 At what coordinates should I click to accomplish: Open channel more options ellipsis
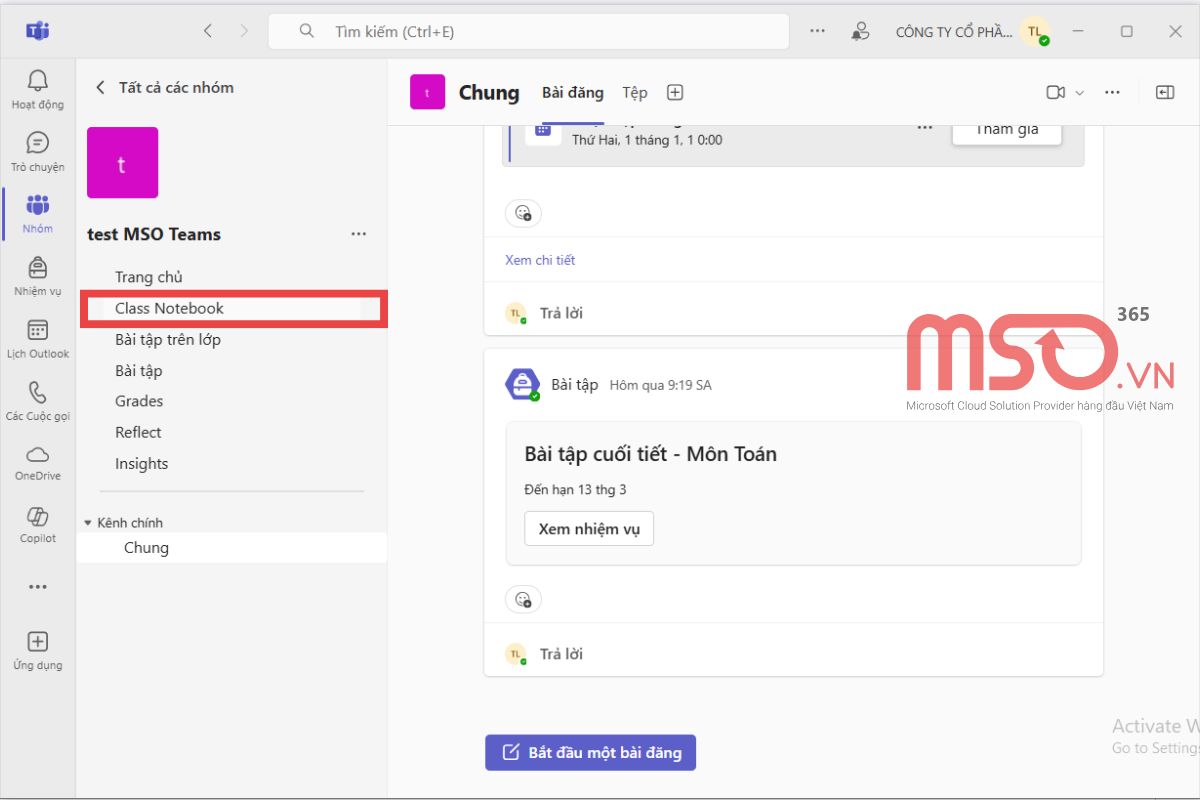point(1112,92)
